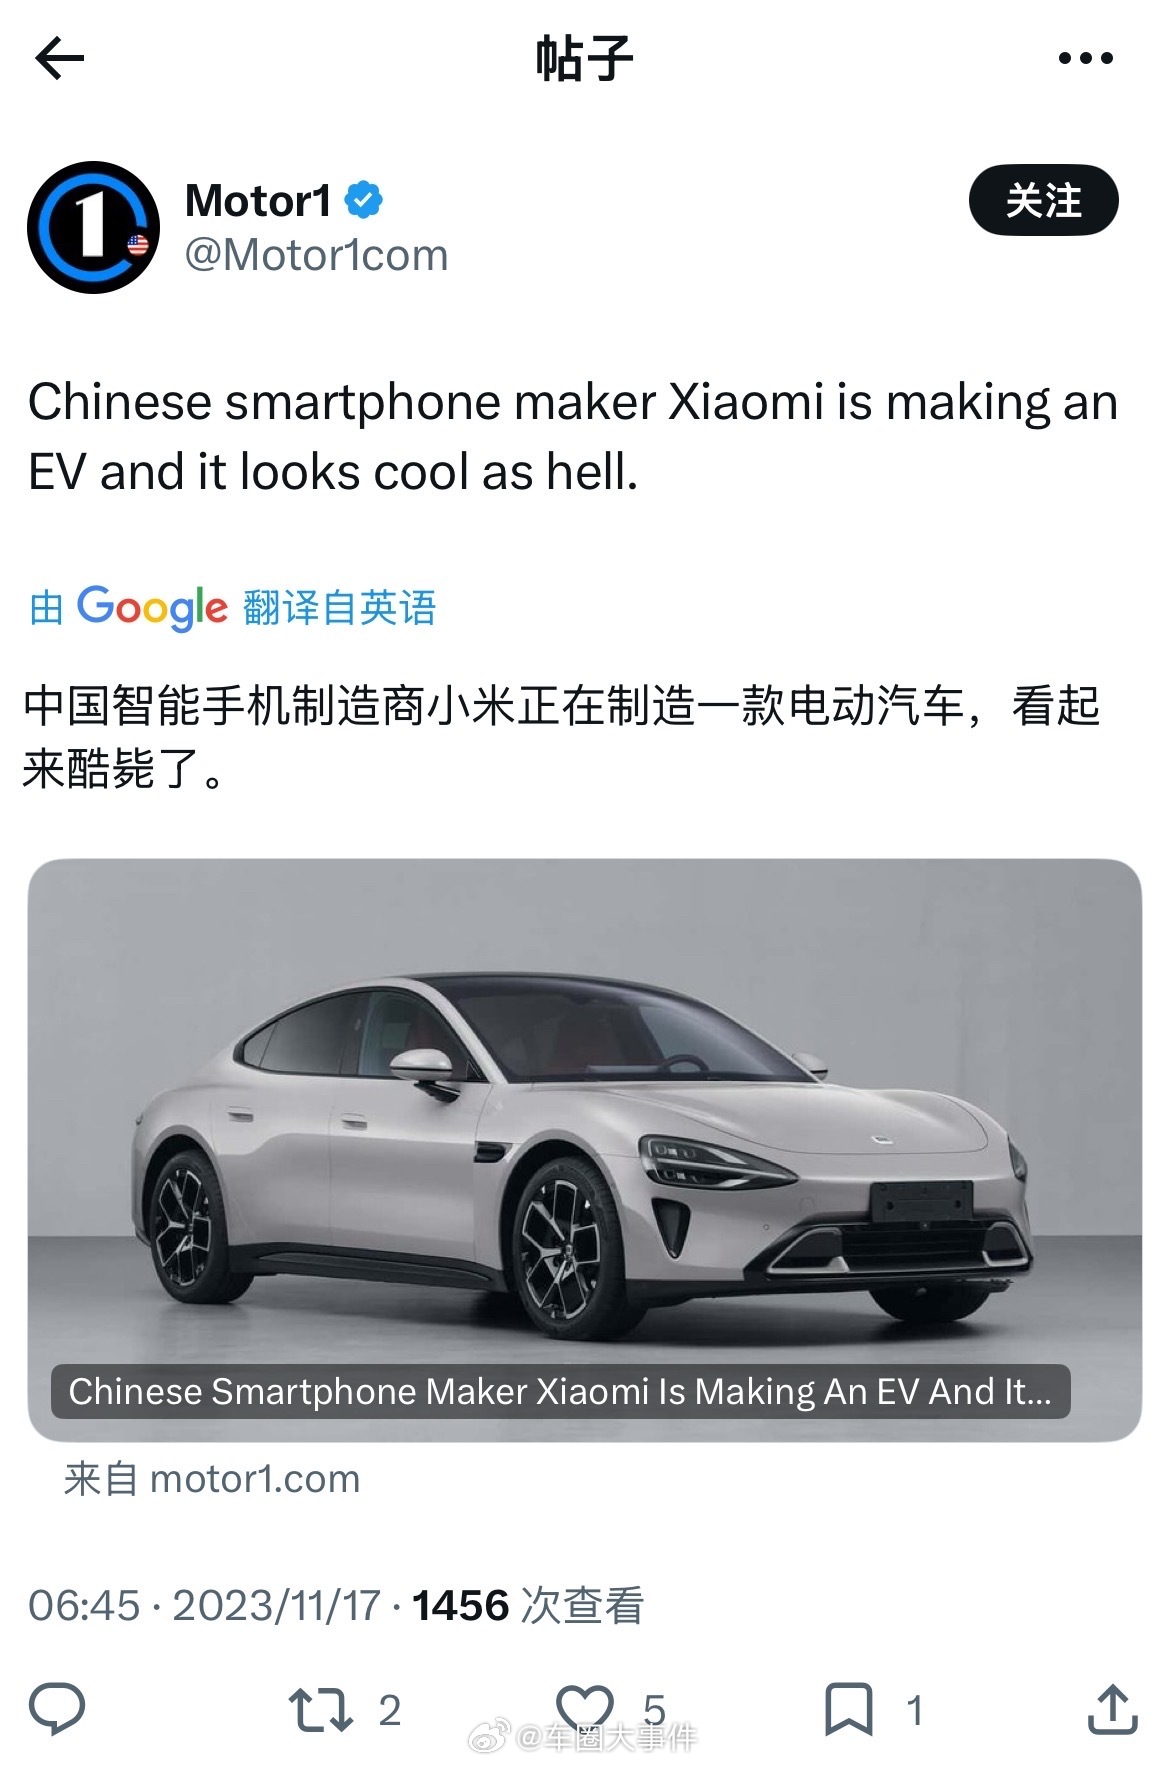Tap the 帖子 page title
The height and width of the screenshot is (1765, 1169).
(x=584, y=58)
